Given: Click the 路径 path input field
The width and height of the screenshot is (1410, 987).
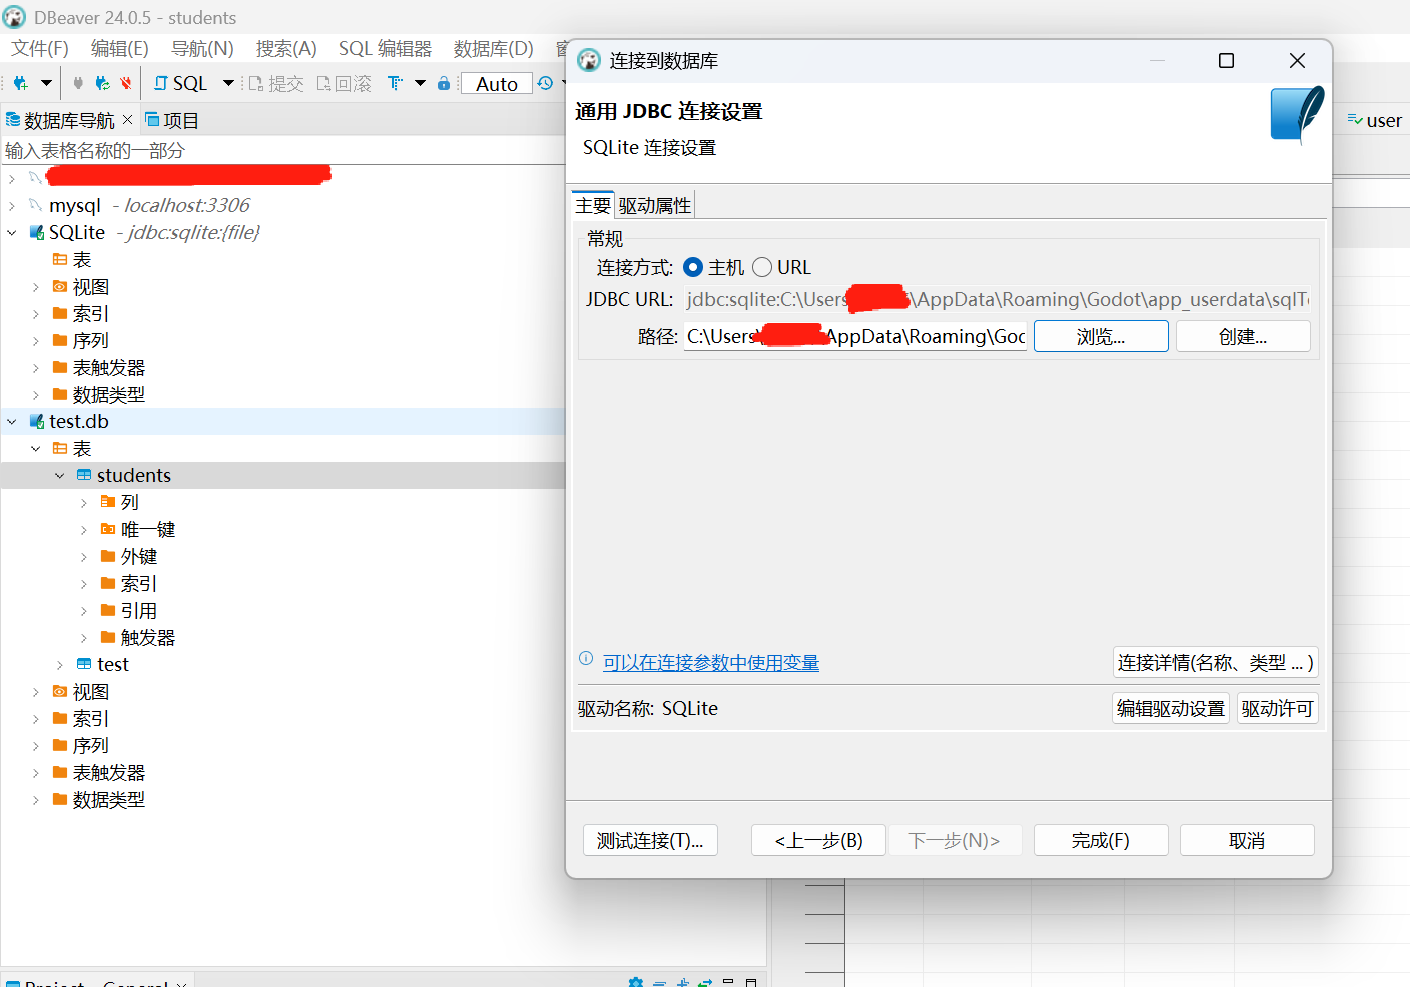Looking at the screenshot, I should click(x=856, y=336).
